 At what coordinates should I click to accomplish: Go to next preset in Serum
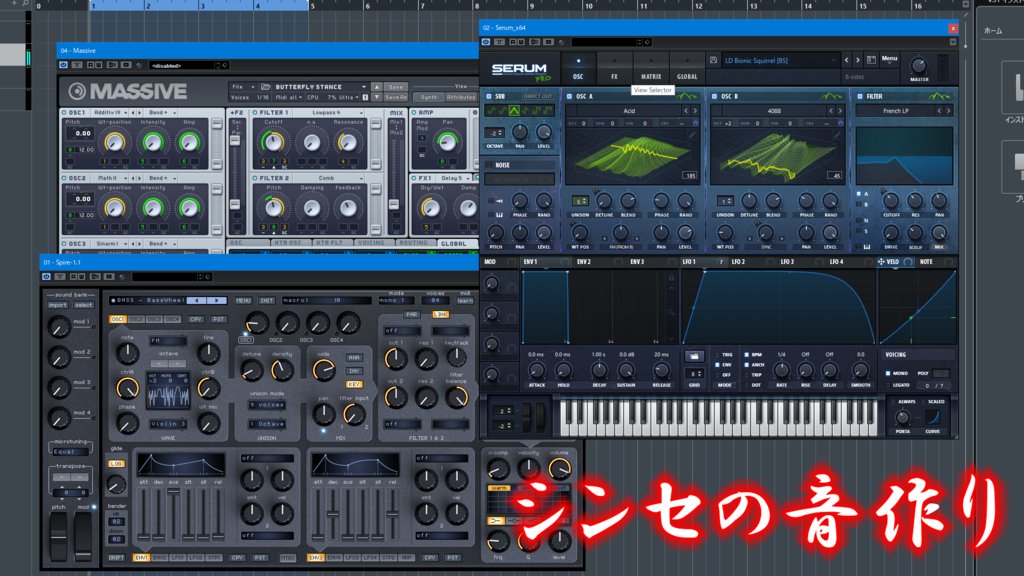[x=858, y=60]
